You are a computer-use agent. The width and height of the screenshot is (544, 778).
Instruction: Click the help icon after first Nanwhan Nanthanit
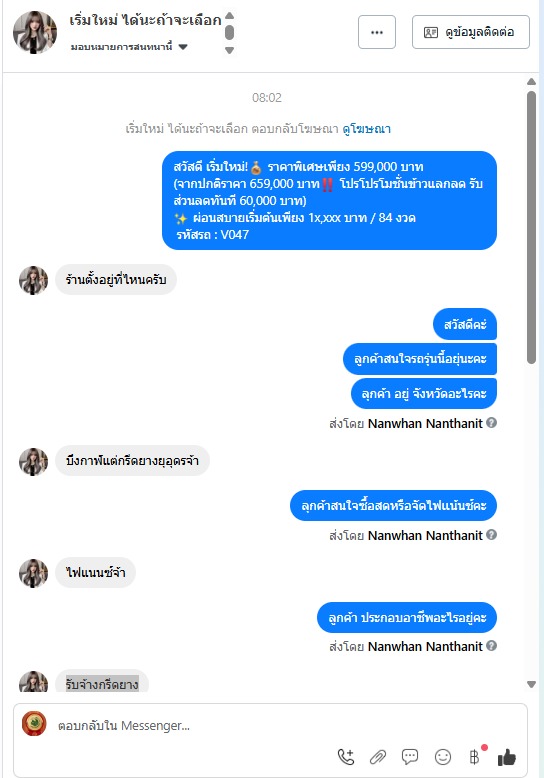[x=491, y=423]
